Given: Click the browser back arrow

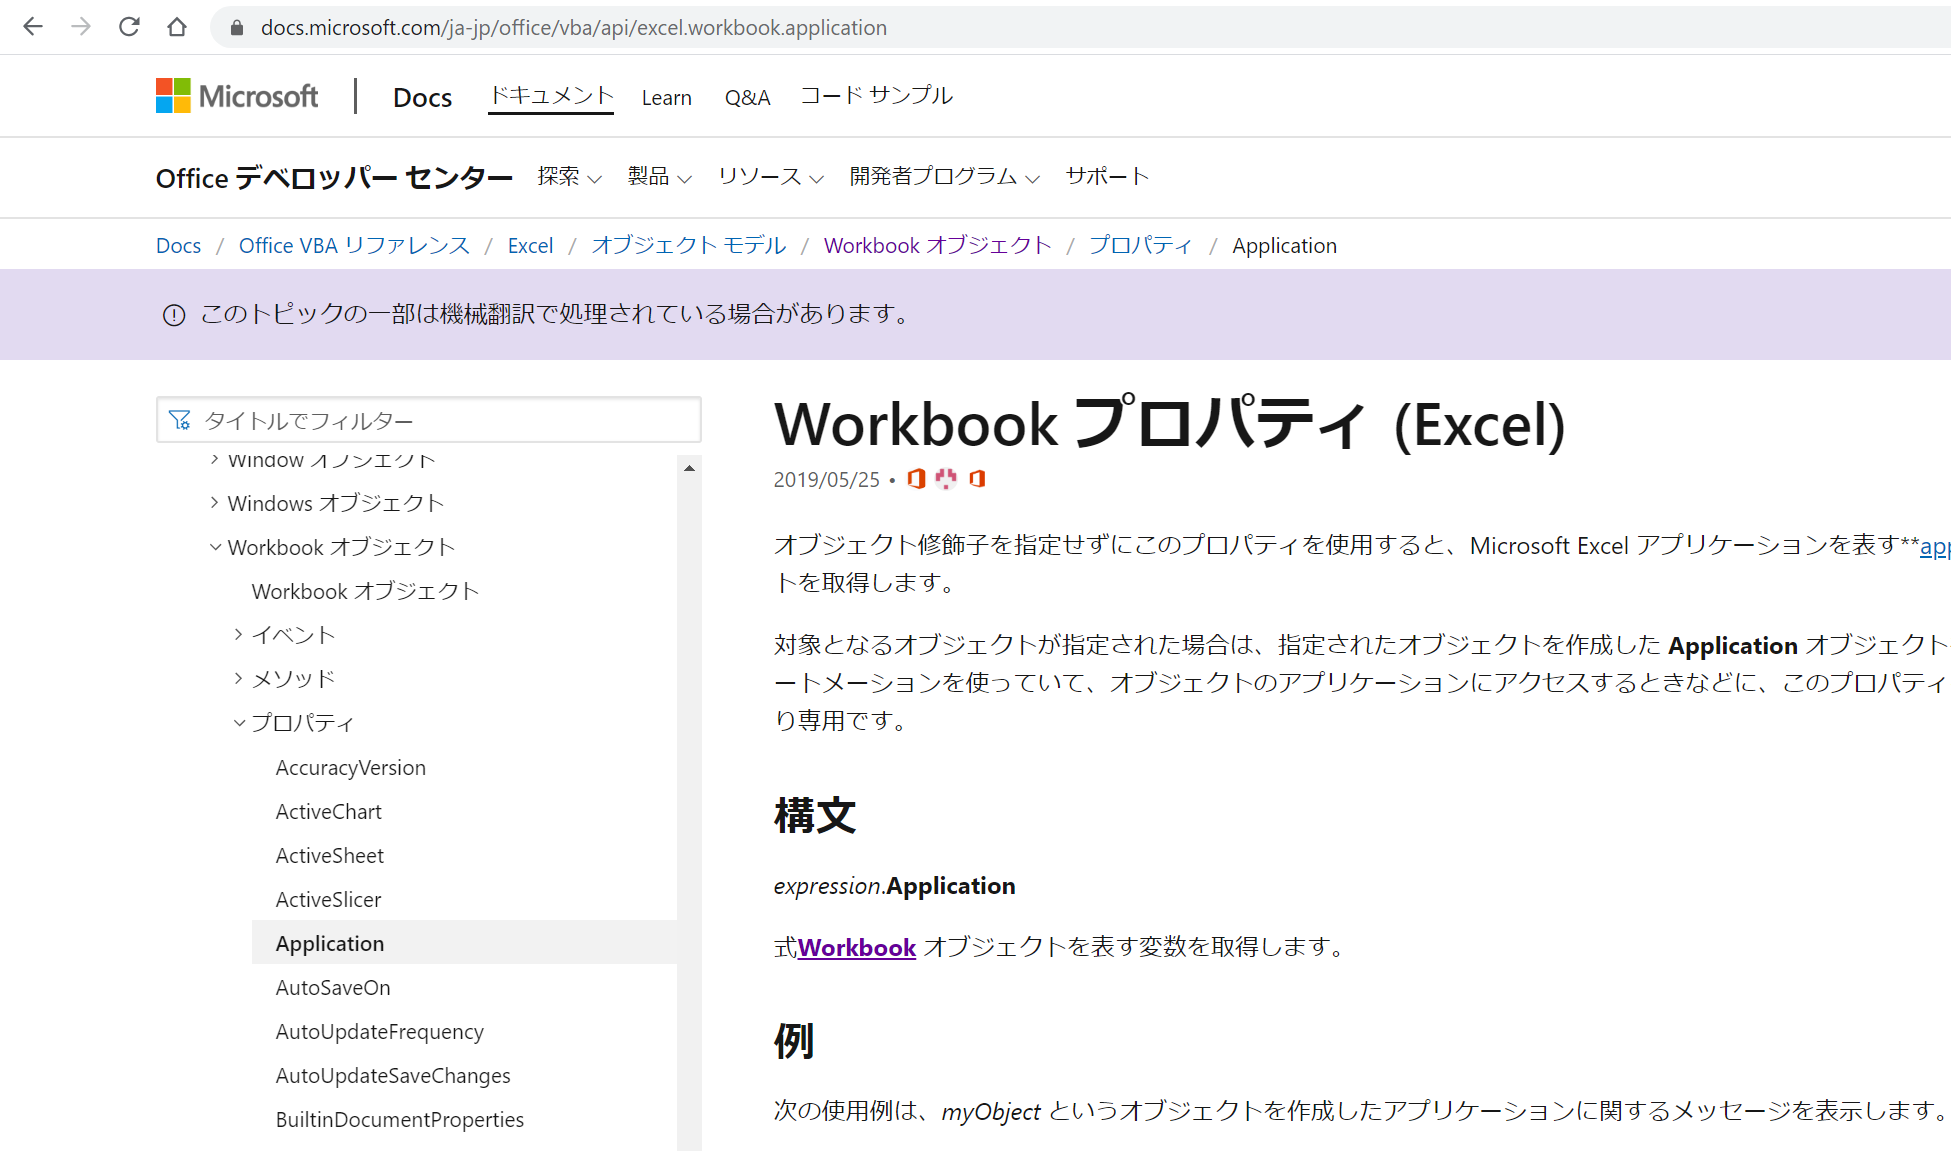Looking at the screenshot, I should coord(33,27).
